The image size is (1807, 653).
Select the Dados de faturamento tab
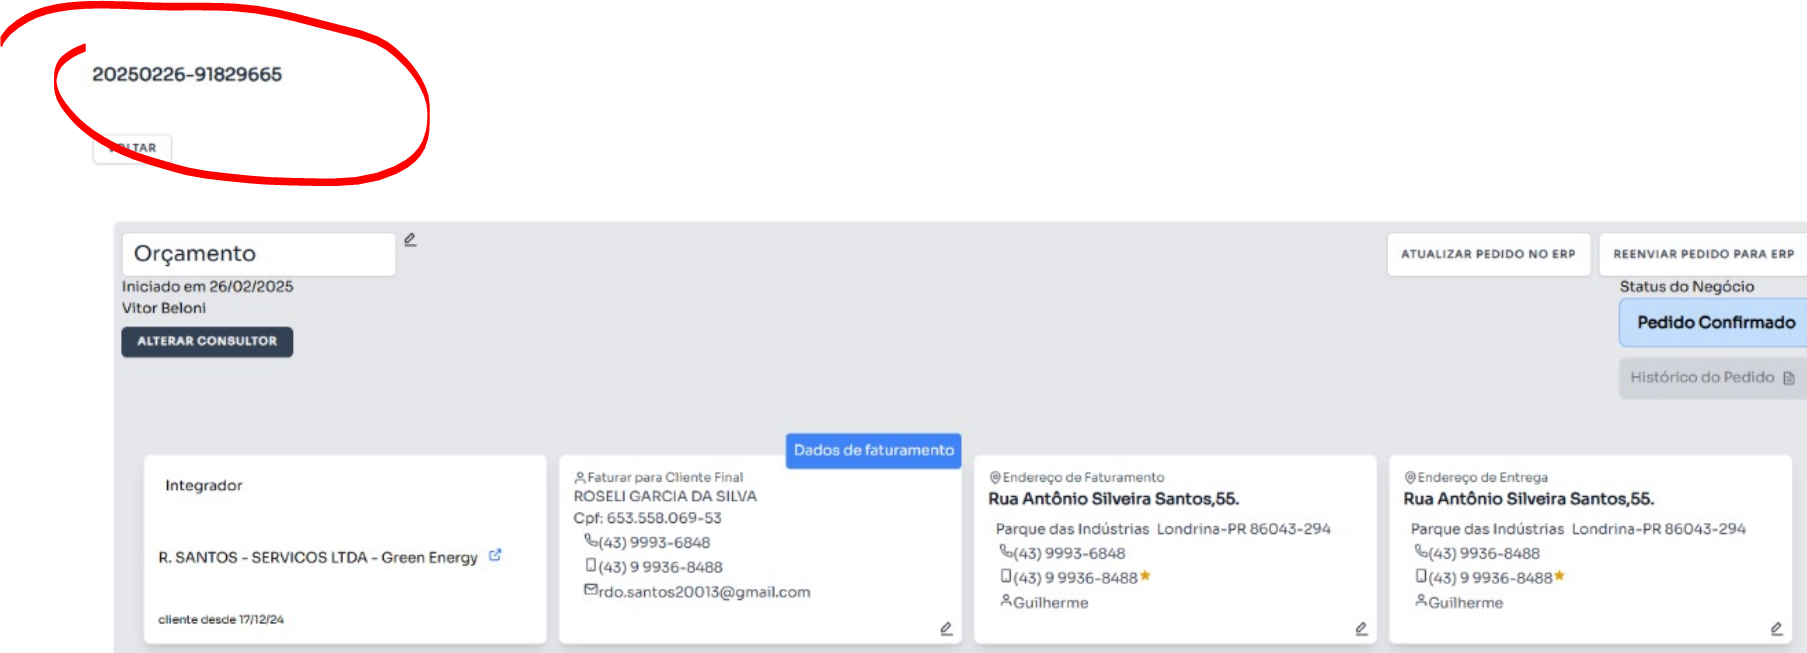[873, 450]
